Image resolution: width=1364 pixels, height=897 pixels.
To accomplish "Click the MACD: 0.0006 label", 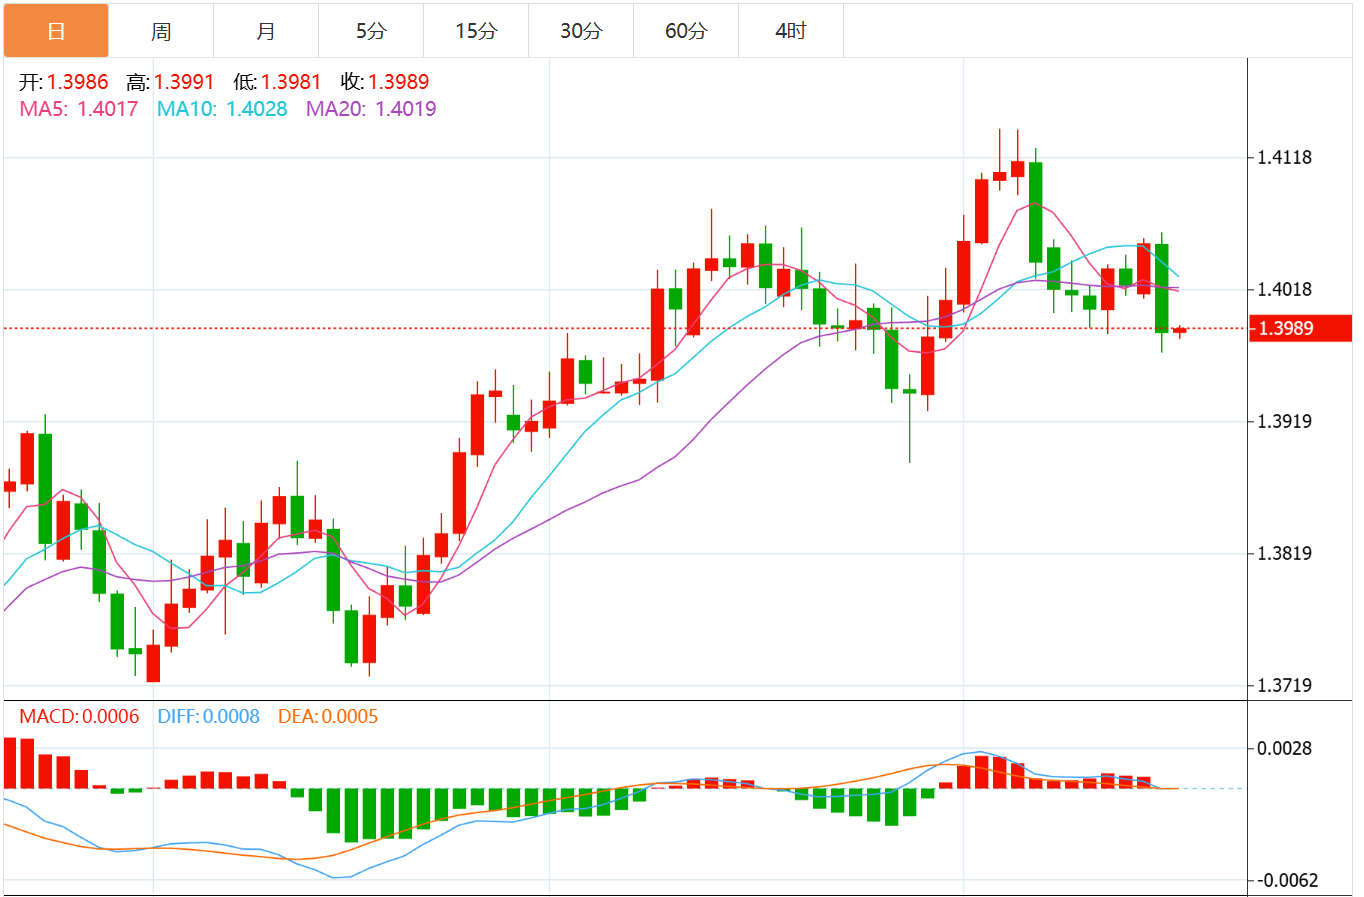I will pos(79,716).
